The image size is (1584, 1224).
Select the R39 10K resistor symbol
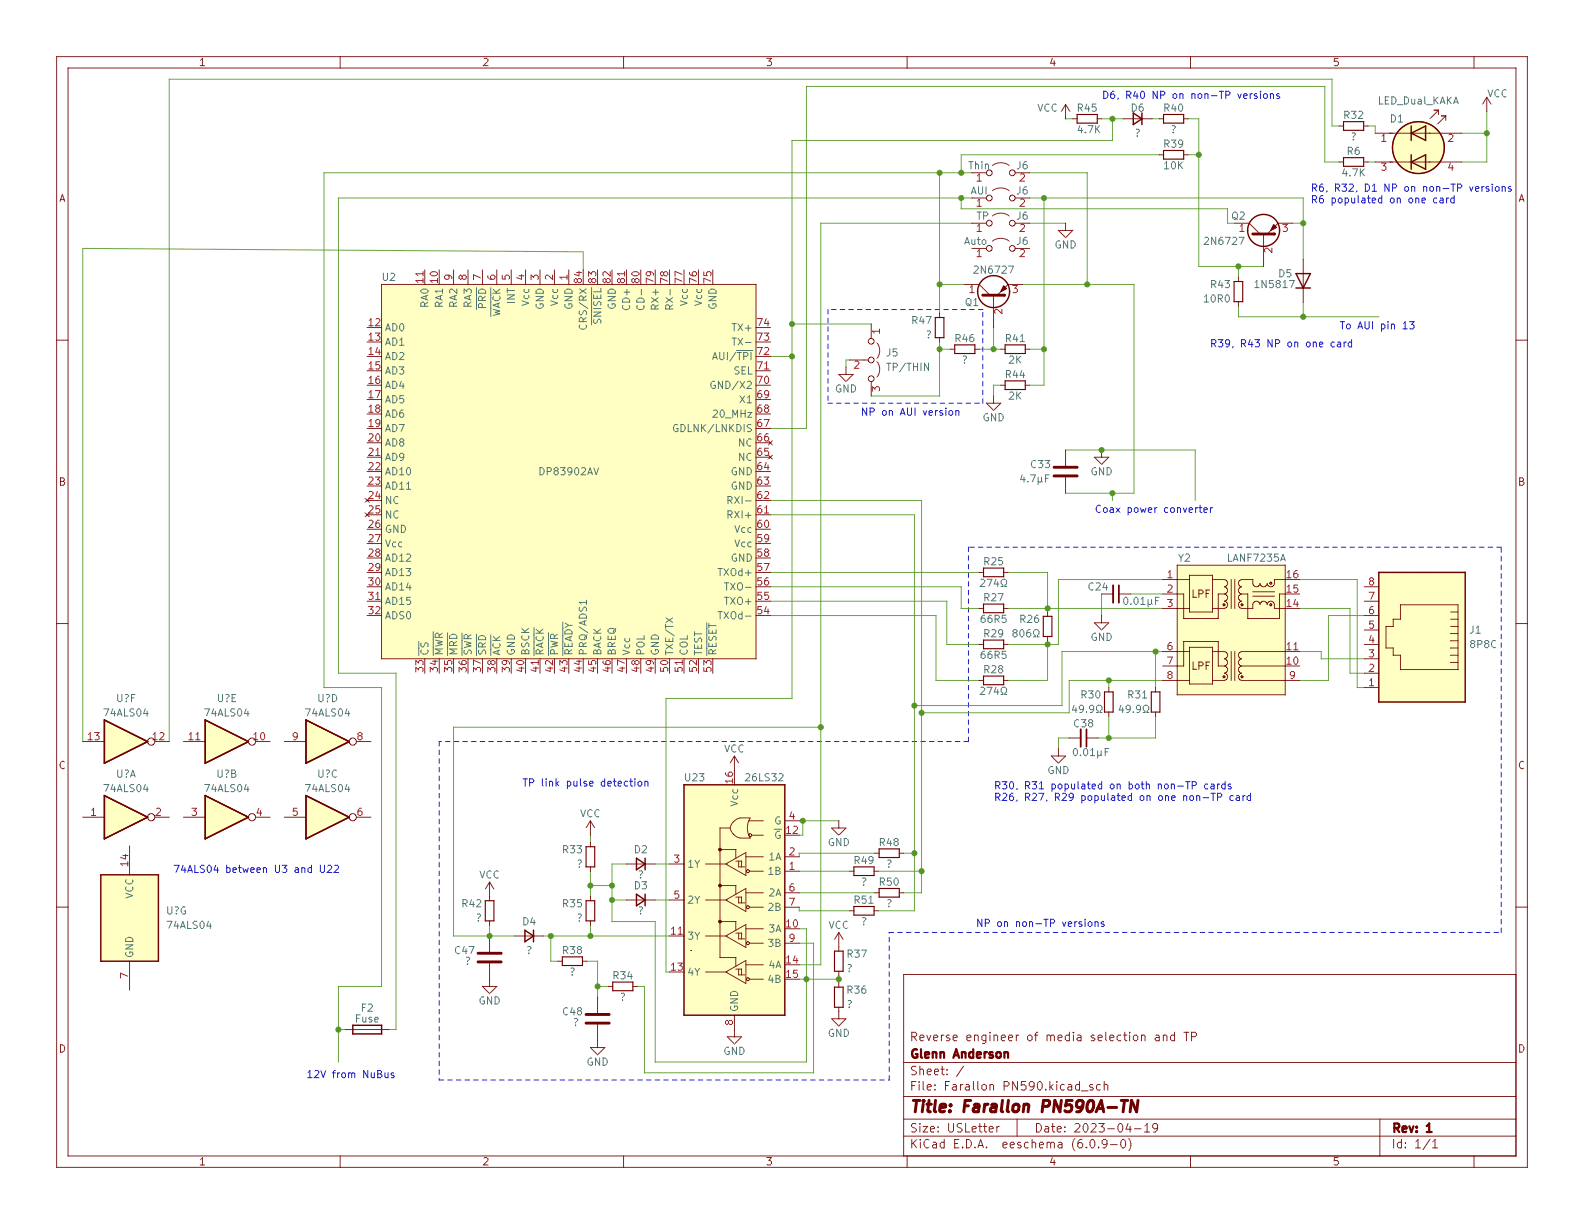(x=1173, y=154)
